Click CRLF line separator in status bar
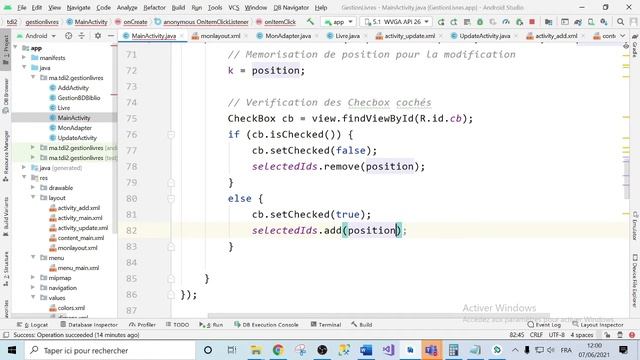Screen dimensions: 640x360 pos(536,335)
